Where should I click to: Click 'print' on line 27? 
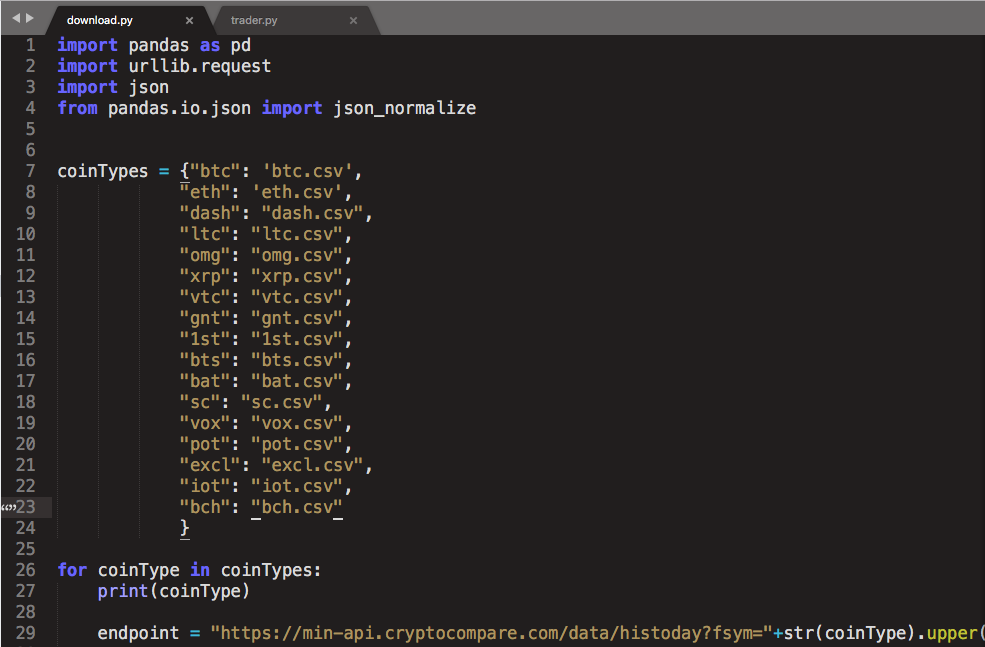(x=122, y=591)
